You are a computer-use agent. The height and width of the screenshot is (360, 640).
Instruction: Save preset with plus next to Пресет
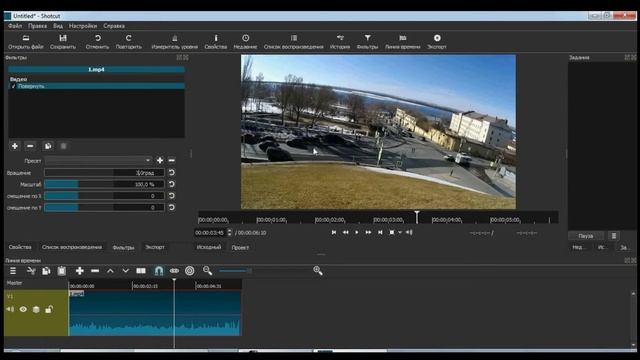pos(160,160)
